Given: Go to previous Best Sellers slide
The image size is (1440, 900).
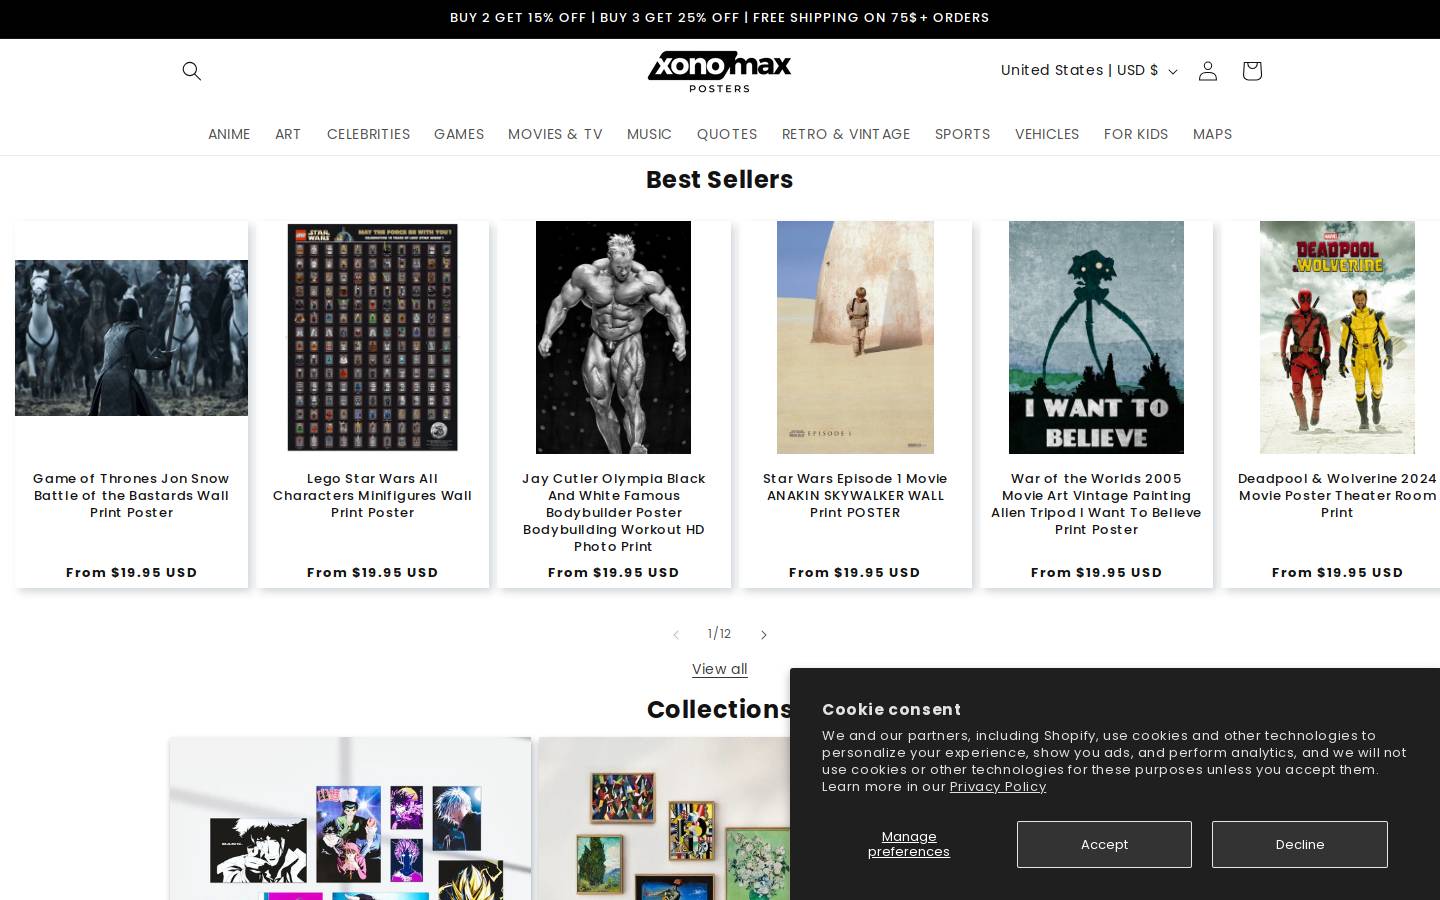Looking at the screenshot, I should [676, 634].
